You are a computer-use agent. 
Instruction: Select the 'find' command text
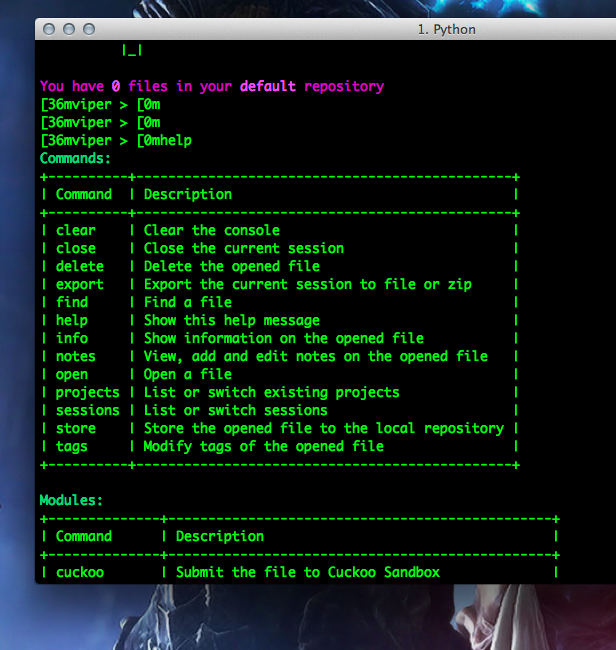click(72, 302)
